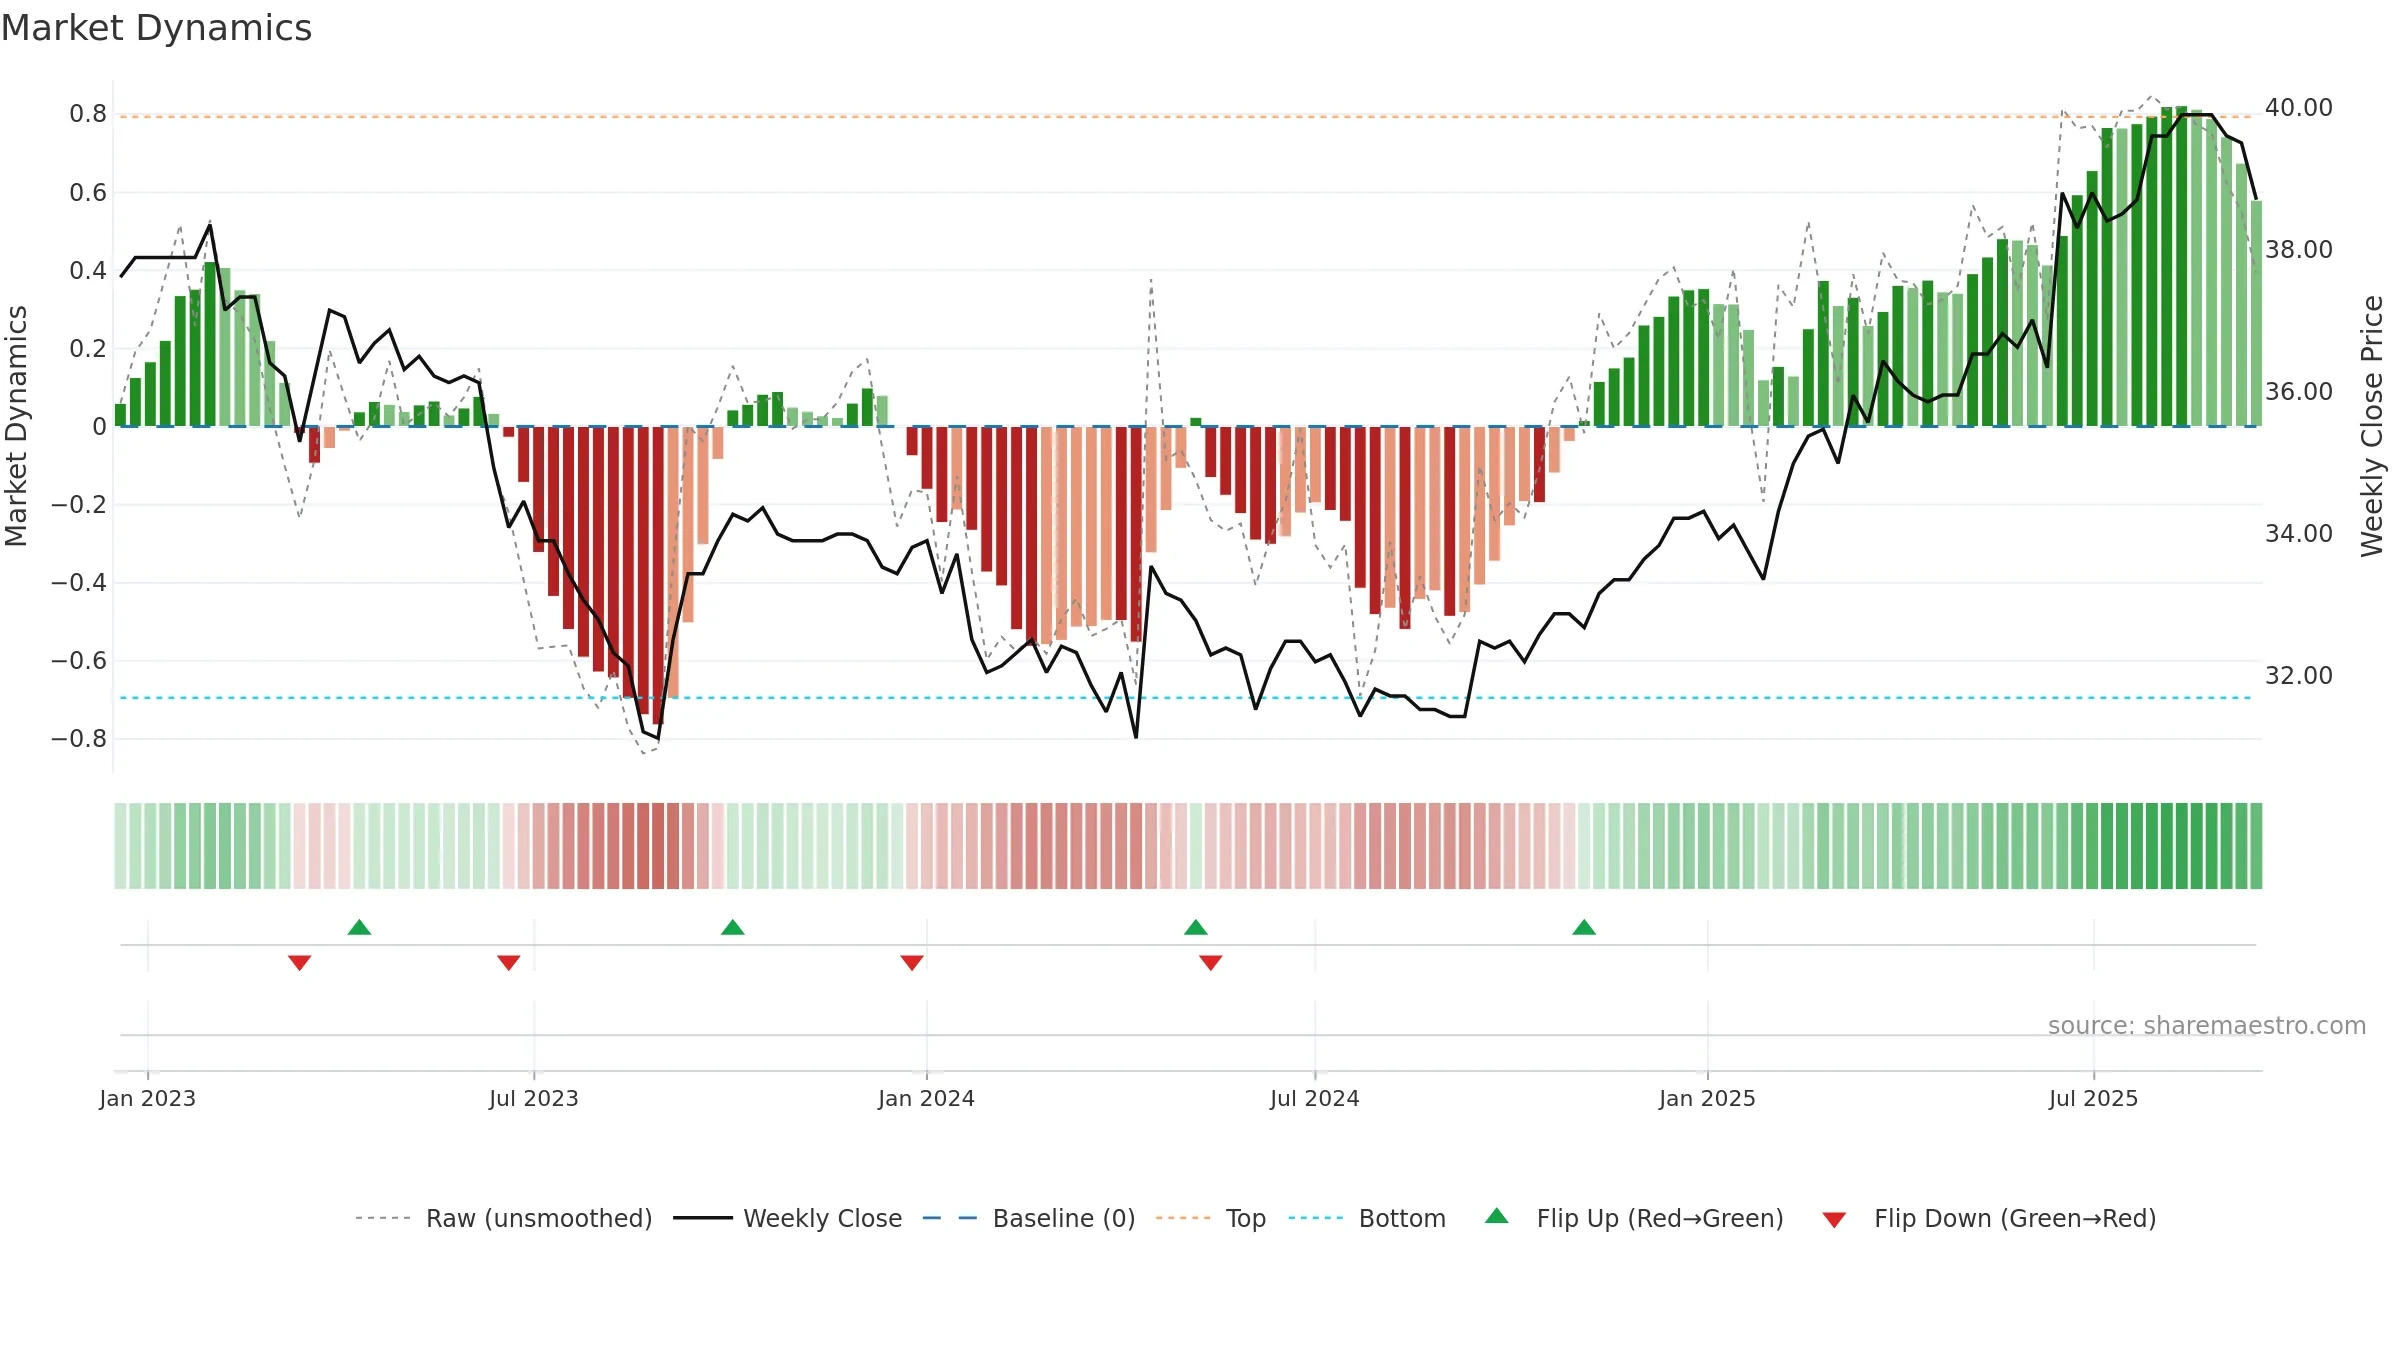This screenshot has width=2400, height=1350.
Task: Toggle the Bottom legend entry
Action: (1367, 1218)
